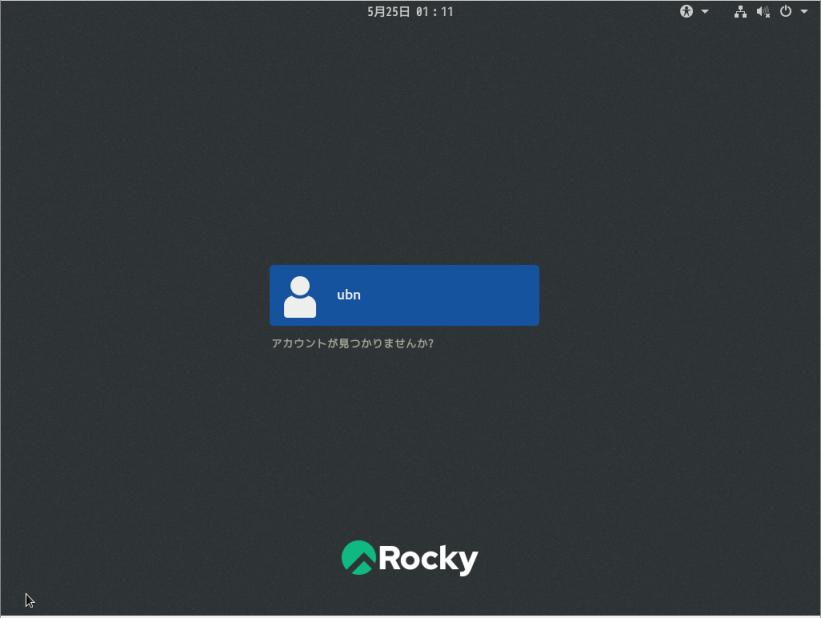The width and height of the screenshot is (821, 618).
Task: Open the clock showing 5月25日 01:11
Action: (410, 12)
